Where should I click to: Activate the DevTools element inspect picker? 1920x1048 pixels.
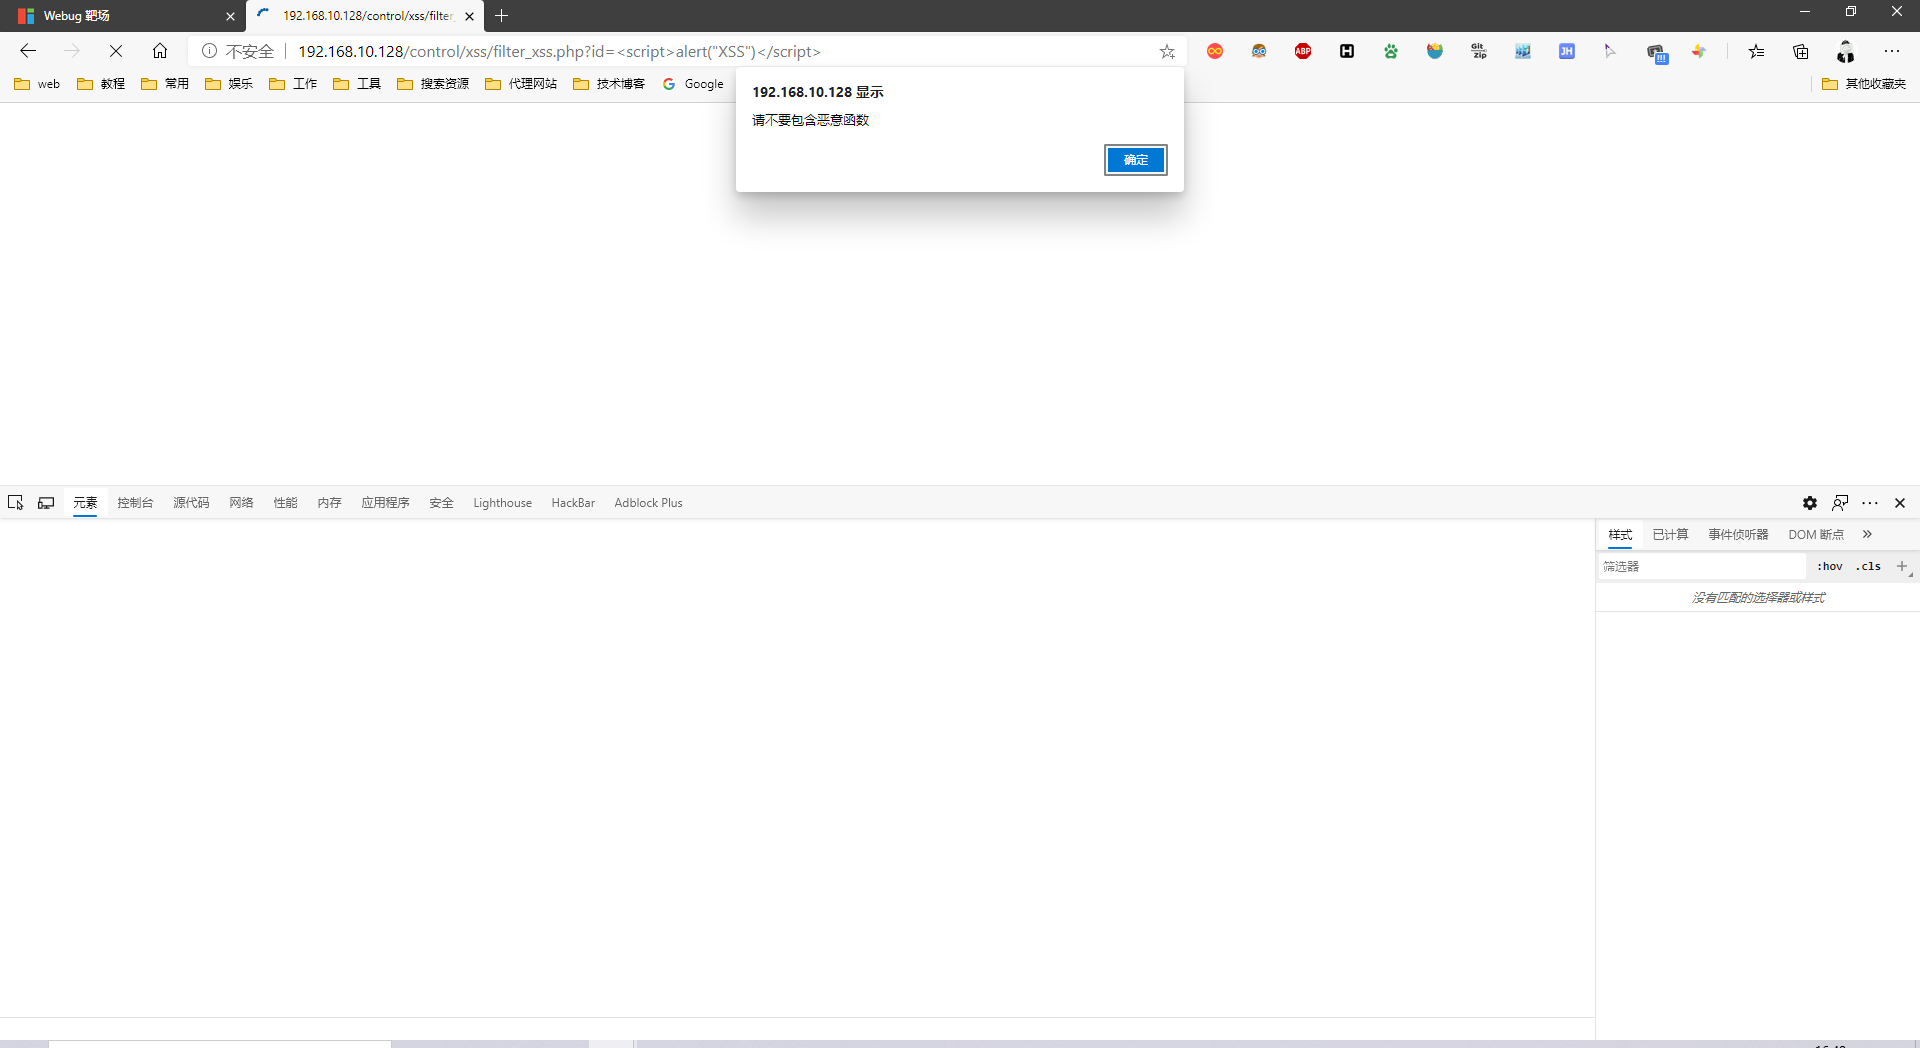click(16, 503)
